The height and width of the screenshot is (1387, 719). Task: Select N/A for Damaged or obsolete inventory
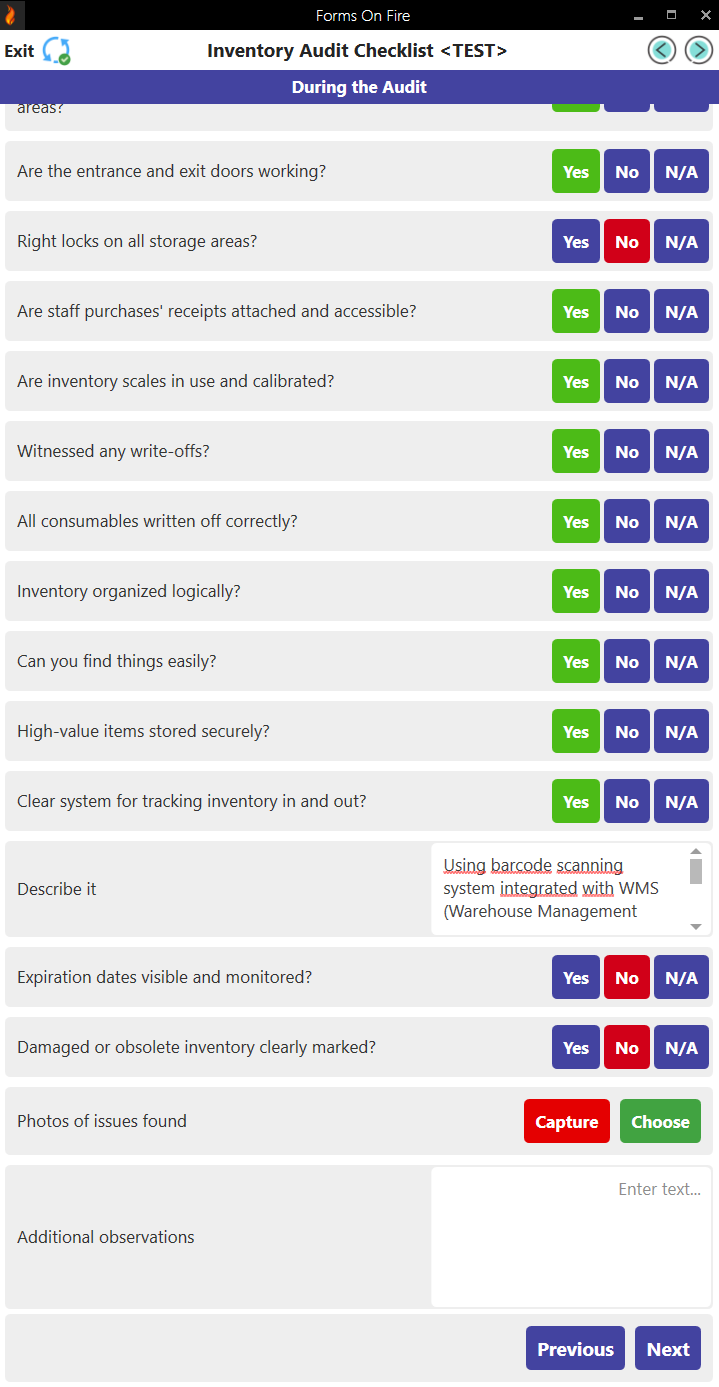pos(681,1048)
